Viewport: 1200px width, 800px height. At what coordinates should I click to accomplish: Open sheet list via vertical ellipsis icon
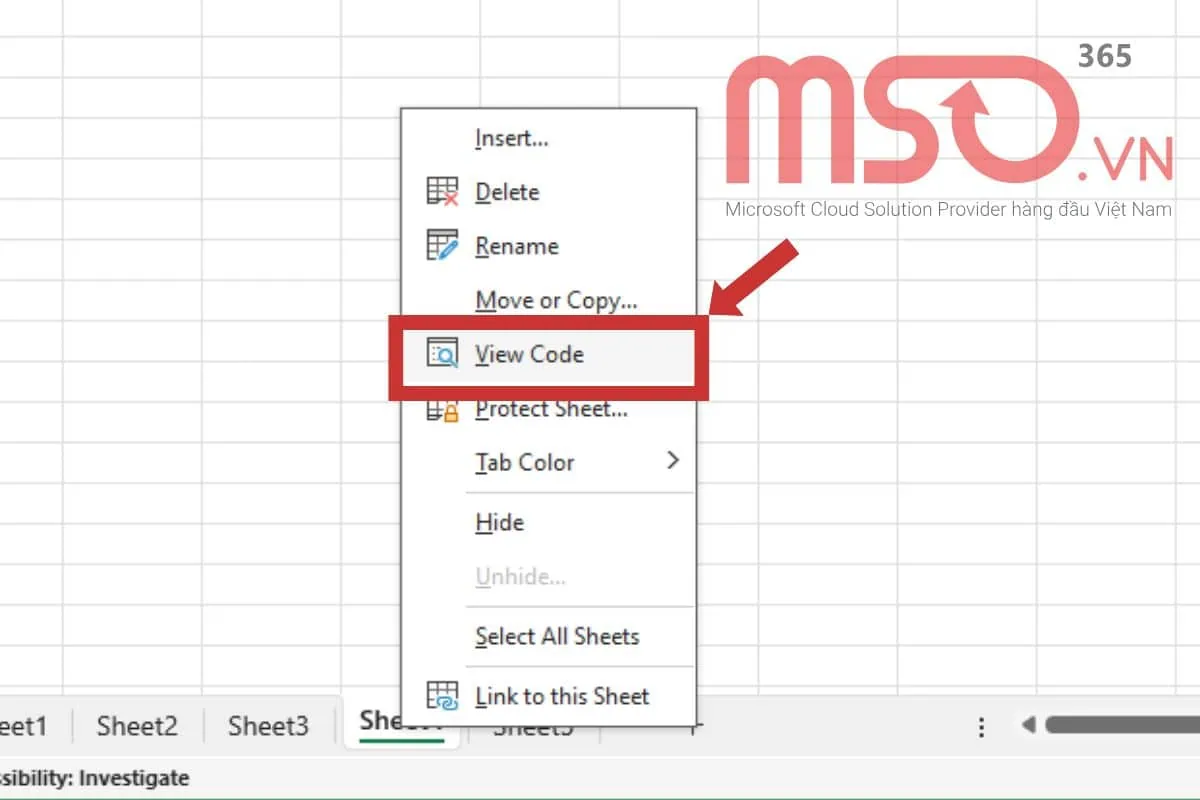pyautogui.click(x=981, y=727)
